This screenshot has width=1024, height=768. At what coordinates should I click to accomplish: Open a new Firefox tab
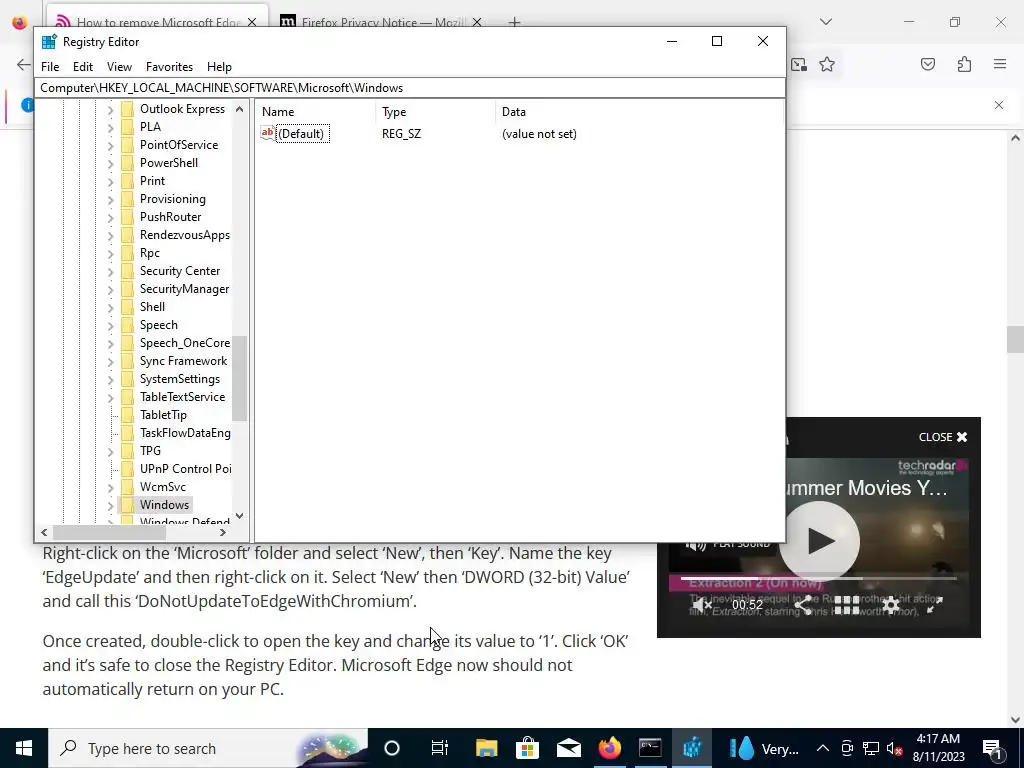[515, 22]
